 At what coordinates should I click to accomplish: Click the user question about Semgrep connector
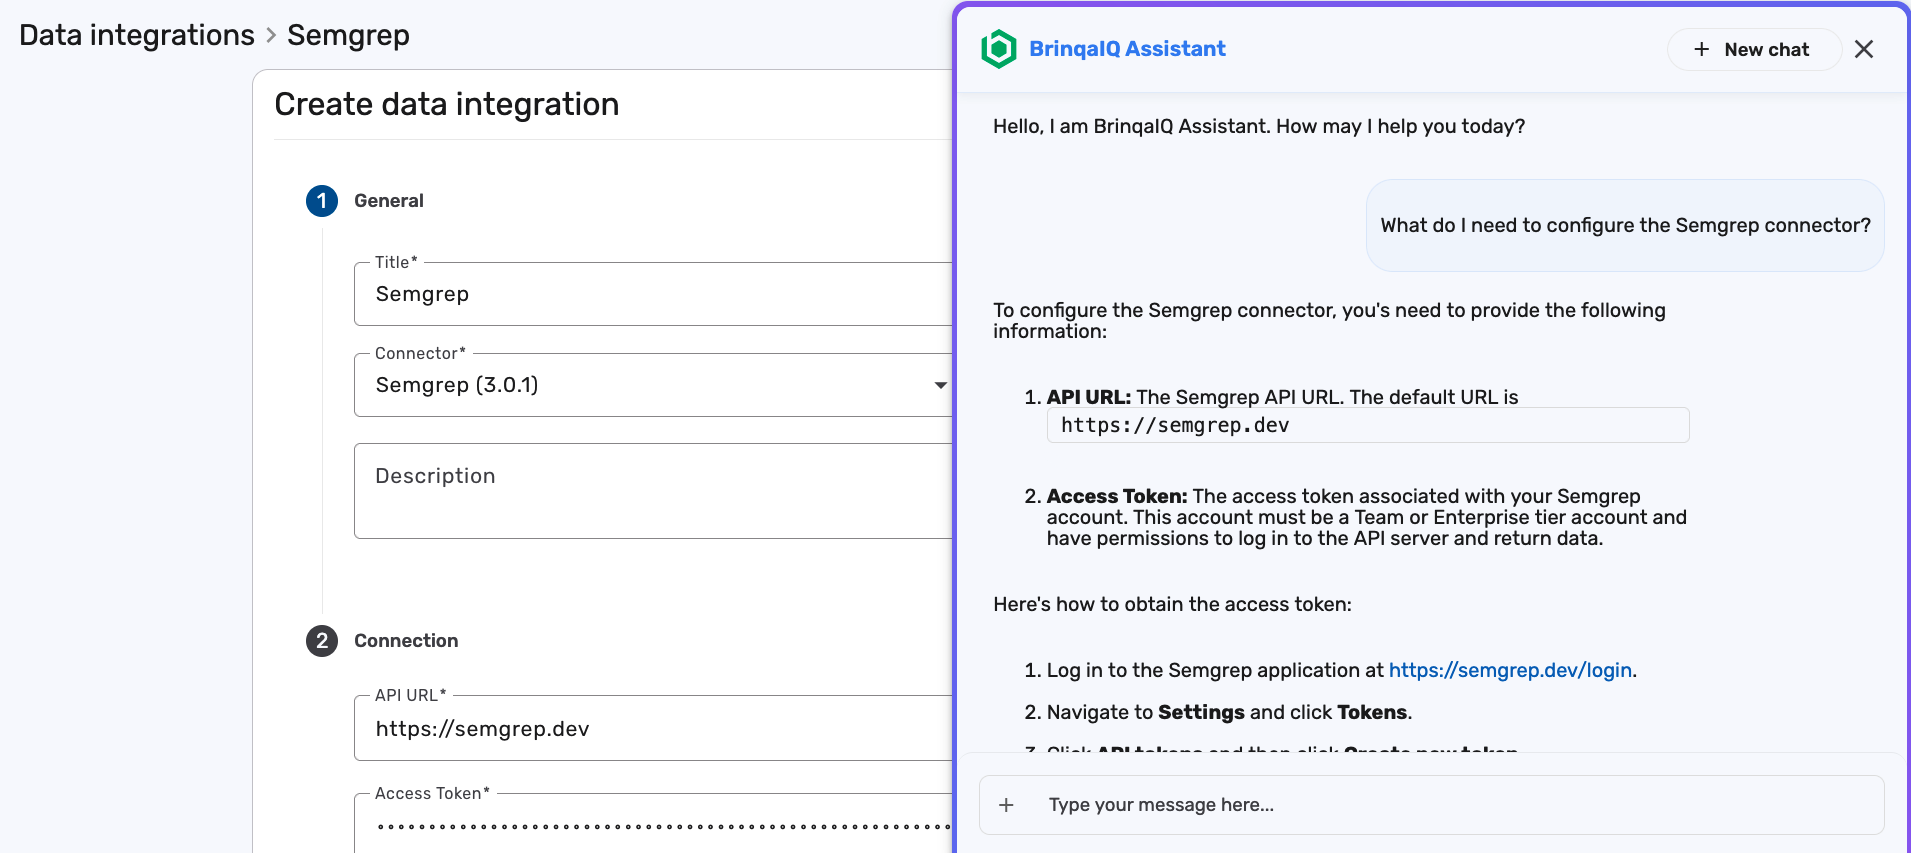click(1625, 225)
